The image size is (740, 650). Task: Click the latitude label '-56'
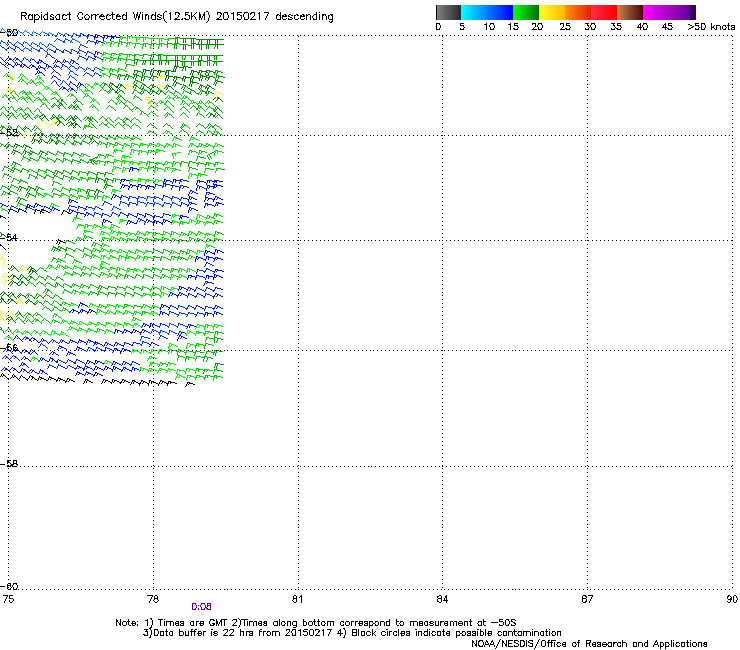click(x=9, y=347)
